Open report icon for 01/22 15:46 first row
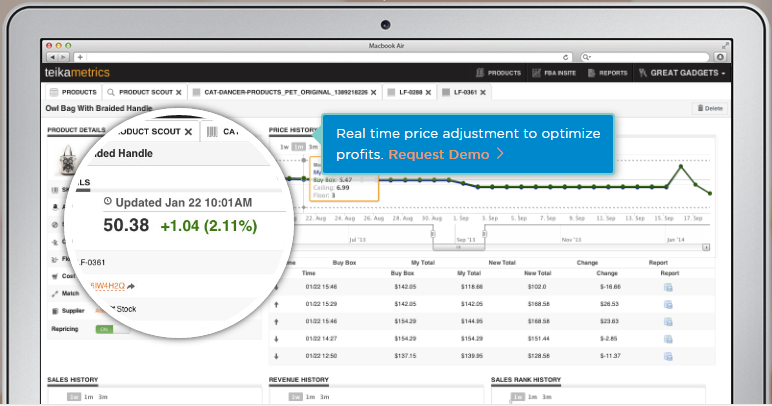 pos(669,288)
